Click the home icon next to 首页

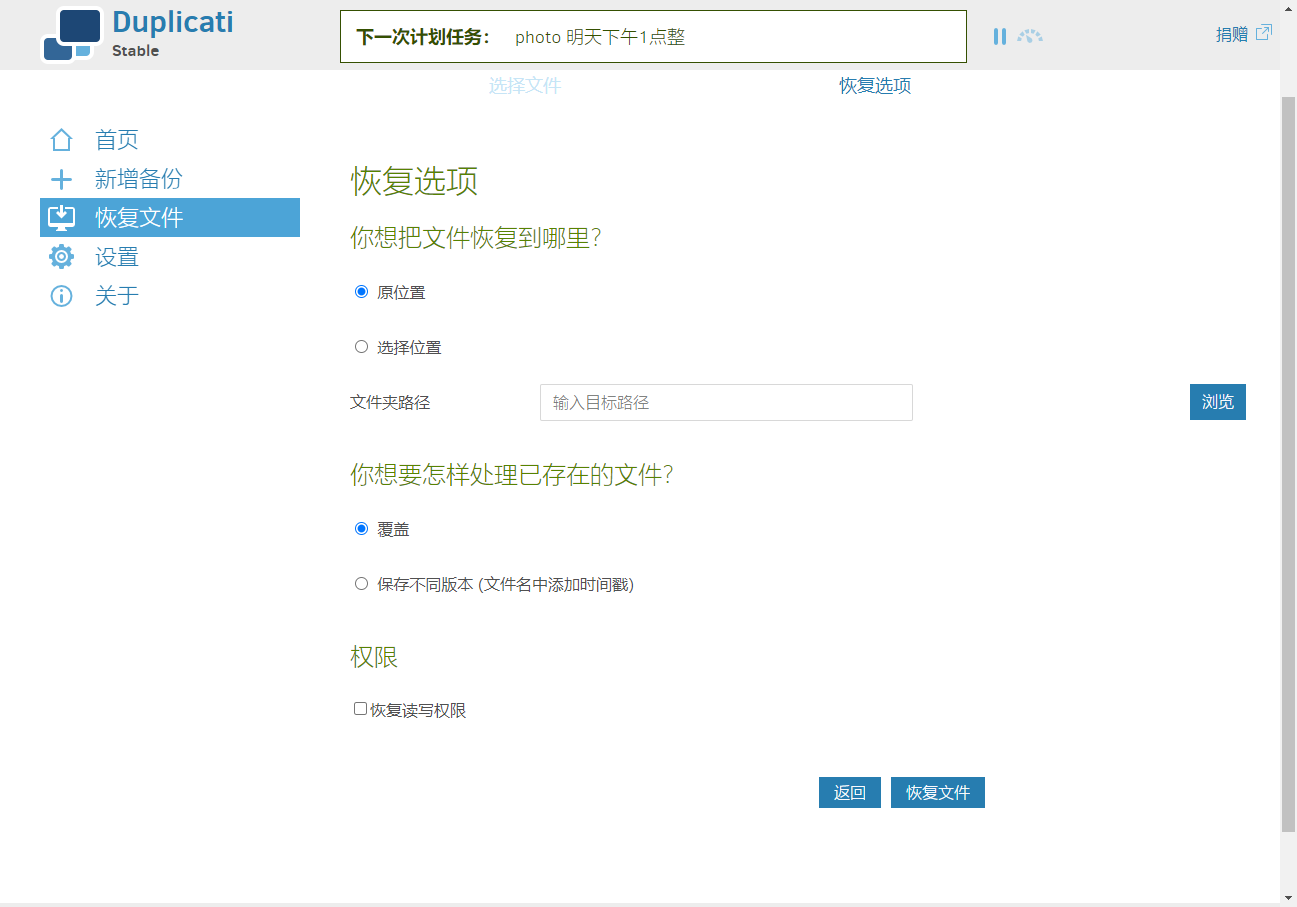[61, 140]
